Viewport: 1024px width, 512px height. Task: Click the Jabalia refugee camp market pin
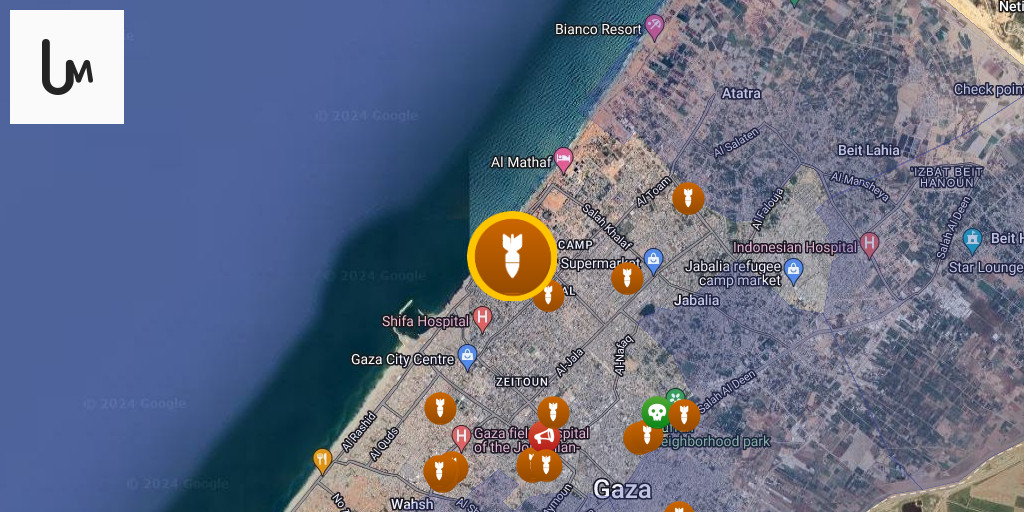click(793, 271)
